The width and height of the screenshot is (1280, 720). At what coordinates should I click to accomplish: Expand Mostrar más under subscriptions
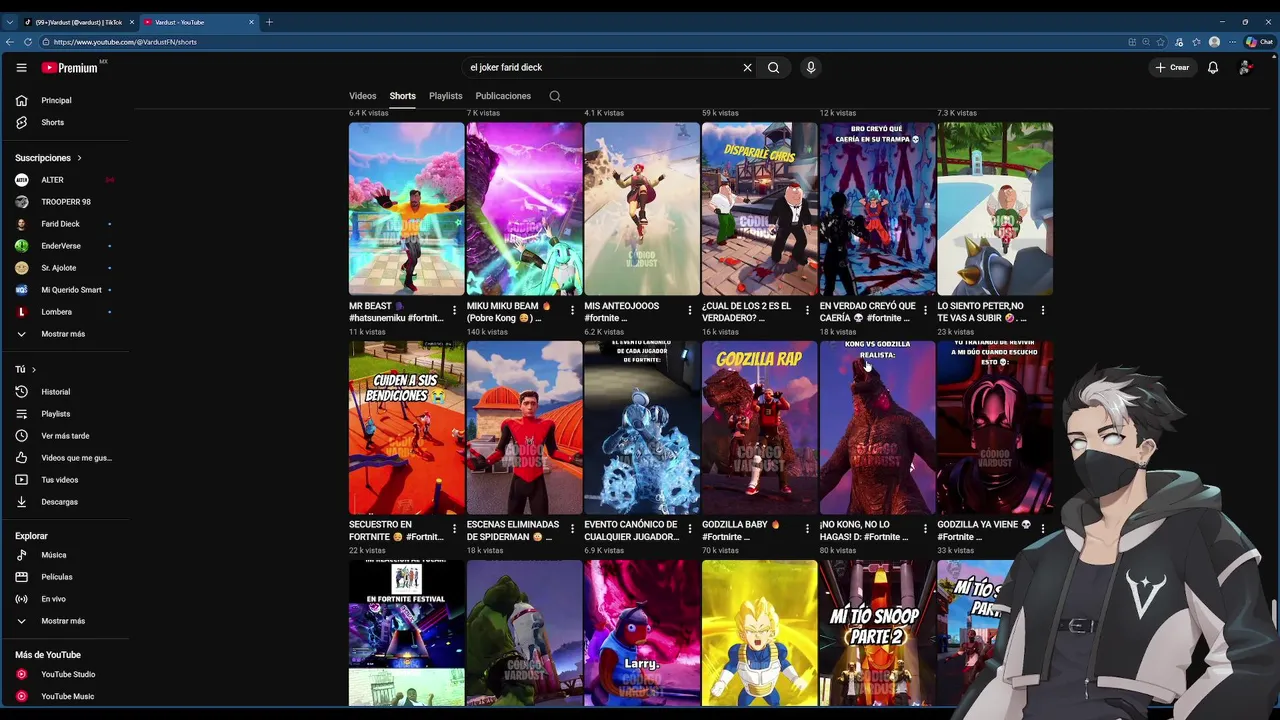pyautogui.click(x=64, y=334)
